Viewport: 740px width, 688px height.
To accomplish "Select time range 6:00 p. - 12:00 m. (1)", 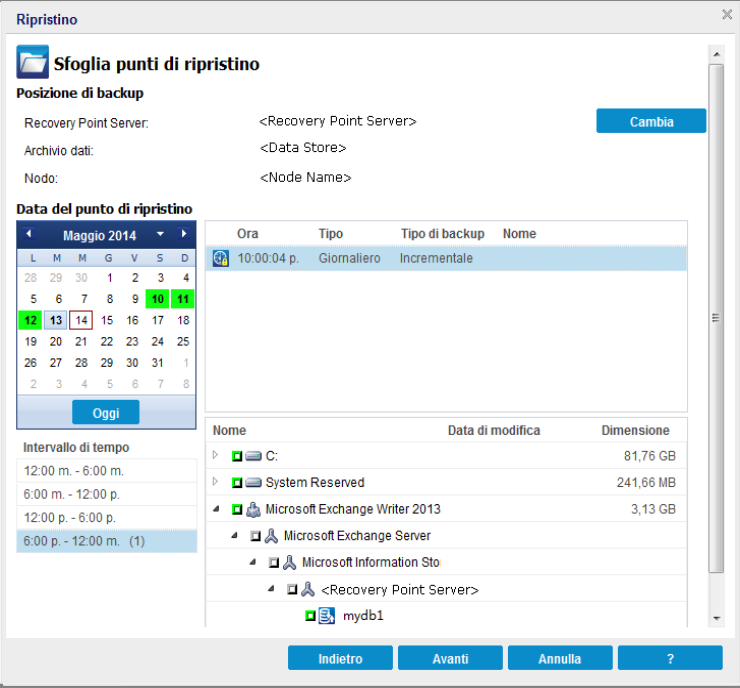I will (x=107, y=541).
